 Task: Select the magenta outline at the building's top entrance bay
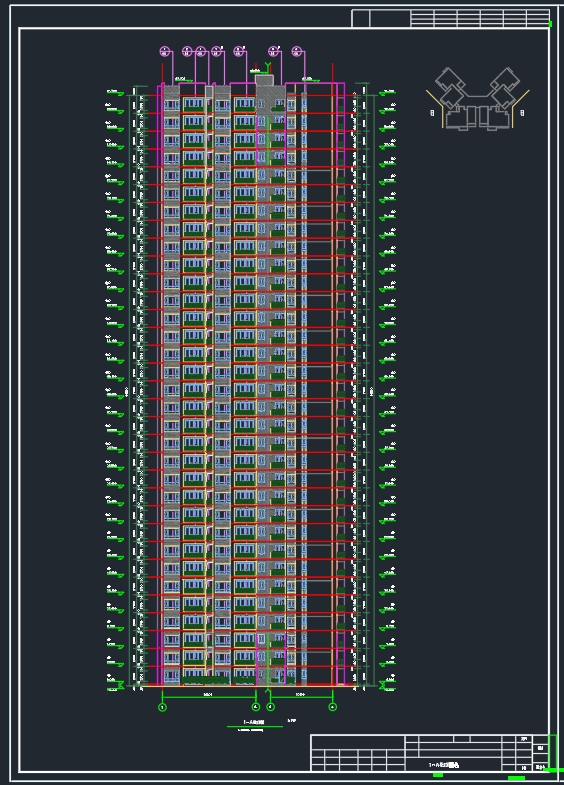tap(271, 140)
